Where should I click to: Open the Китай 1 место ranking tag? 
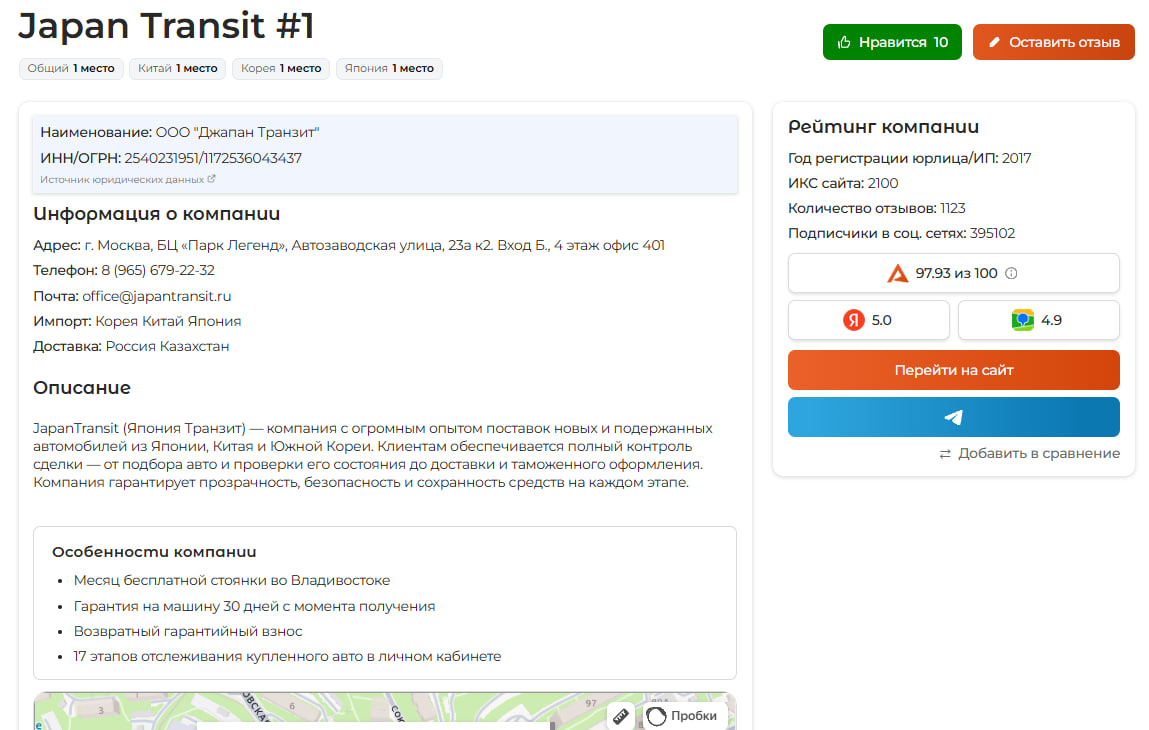point(178,68)
